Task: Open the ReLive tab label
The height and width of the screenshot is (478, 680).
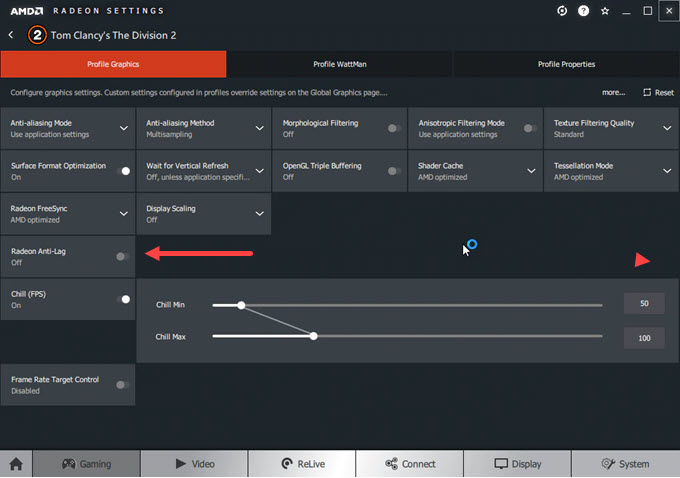Action: pos(311,464)
